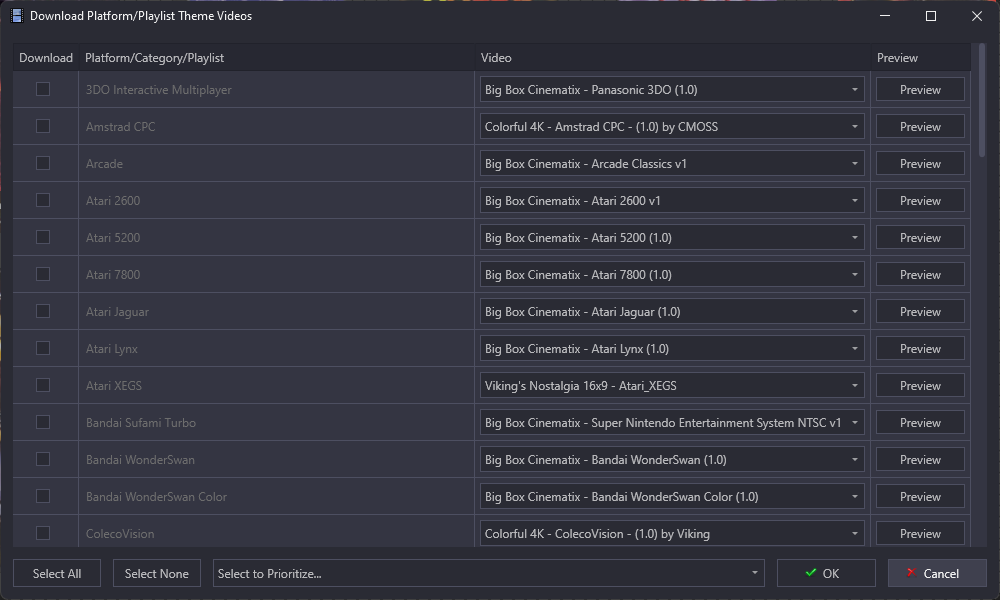Click the Preview column header

921,57
